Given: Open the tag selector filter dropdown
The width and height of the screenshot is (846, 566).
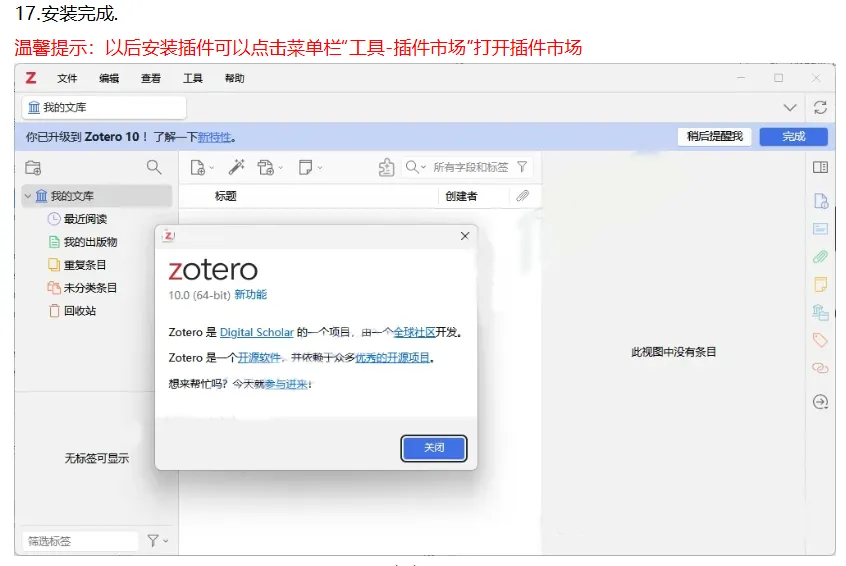Looking at the screenshot, I should point(157,541).
